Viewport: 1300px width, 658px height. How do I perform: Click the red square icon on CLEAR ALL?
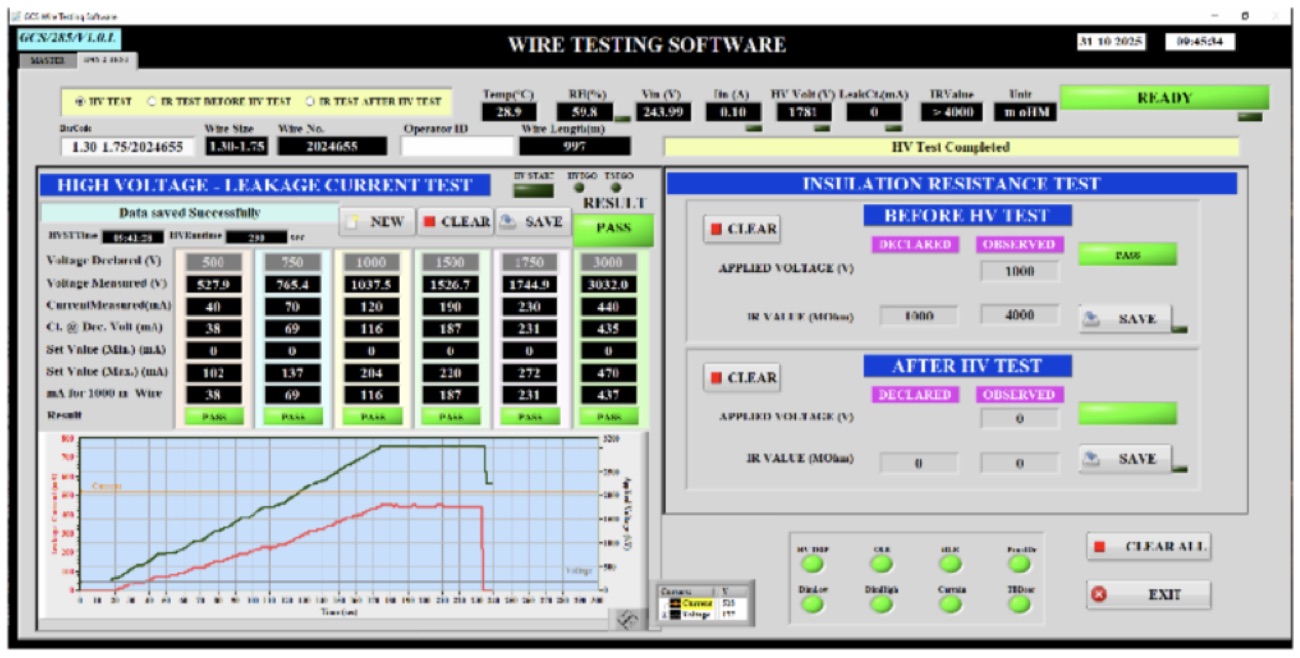pos(1100,547)
